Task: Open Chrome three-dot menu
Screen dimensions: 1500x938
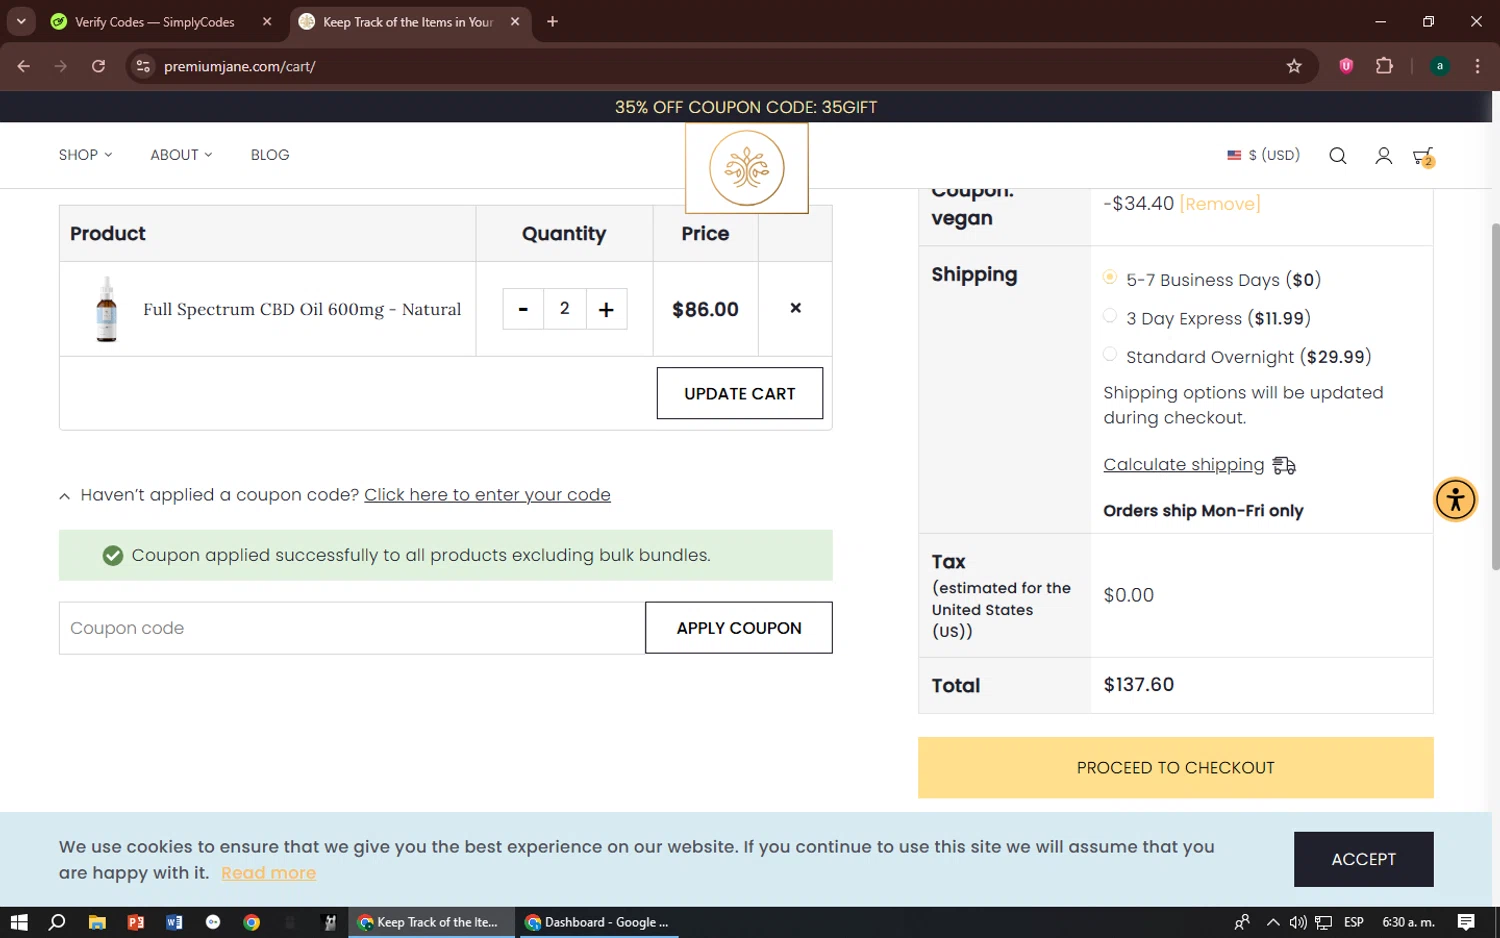Action: coord(1477,66)
